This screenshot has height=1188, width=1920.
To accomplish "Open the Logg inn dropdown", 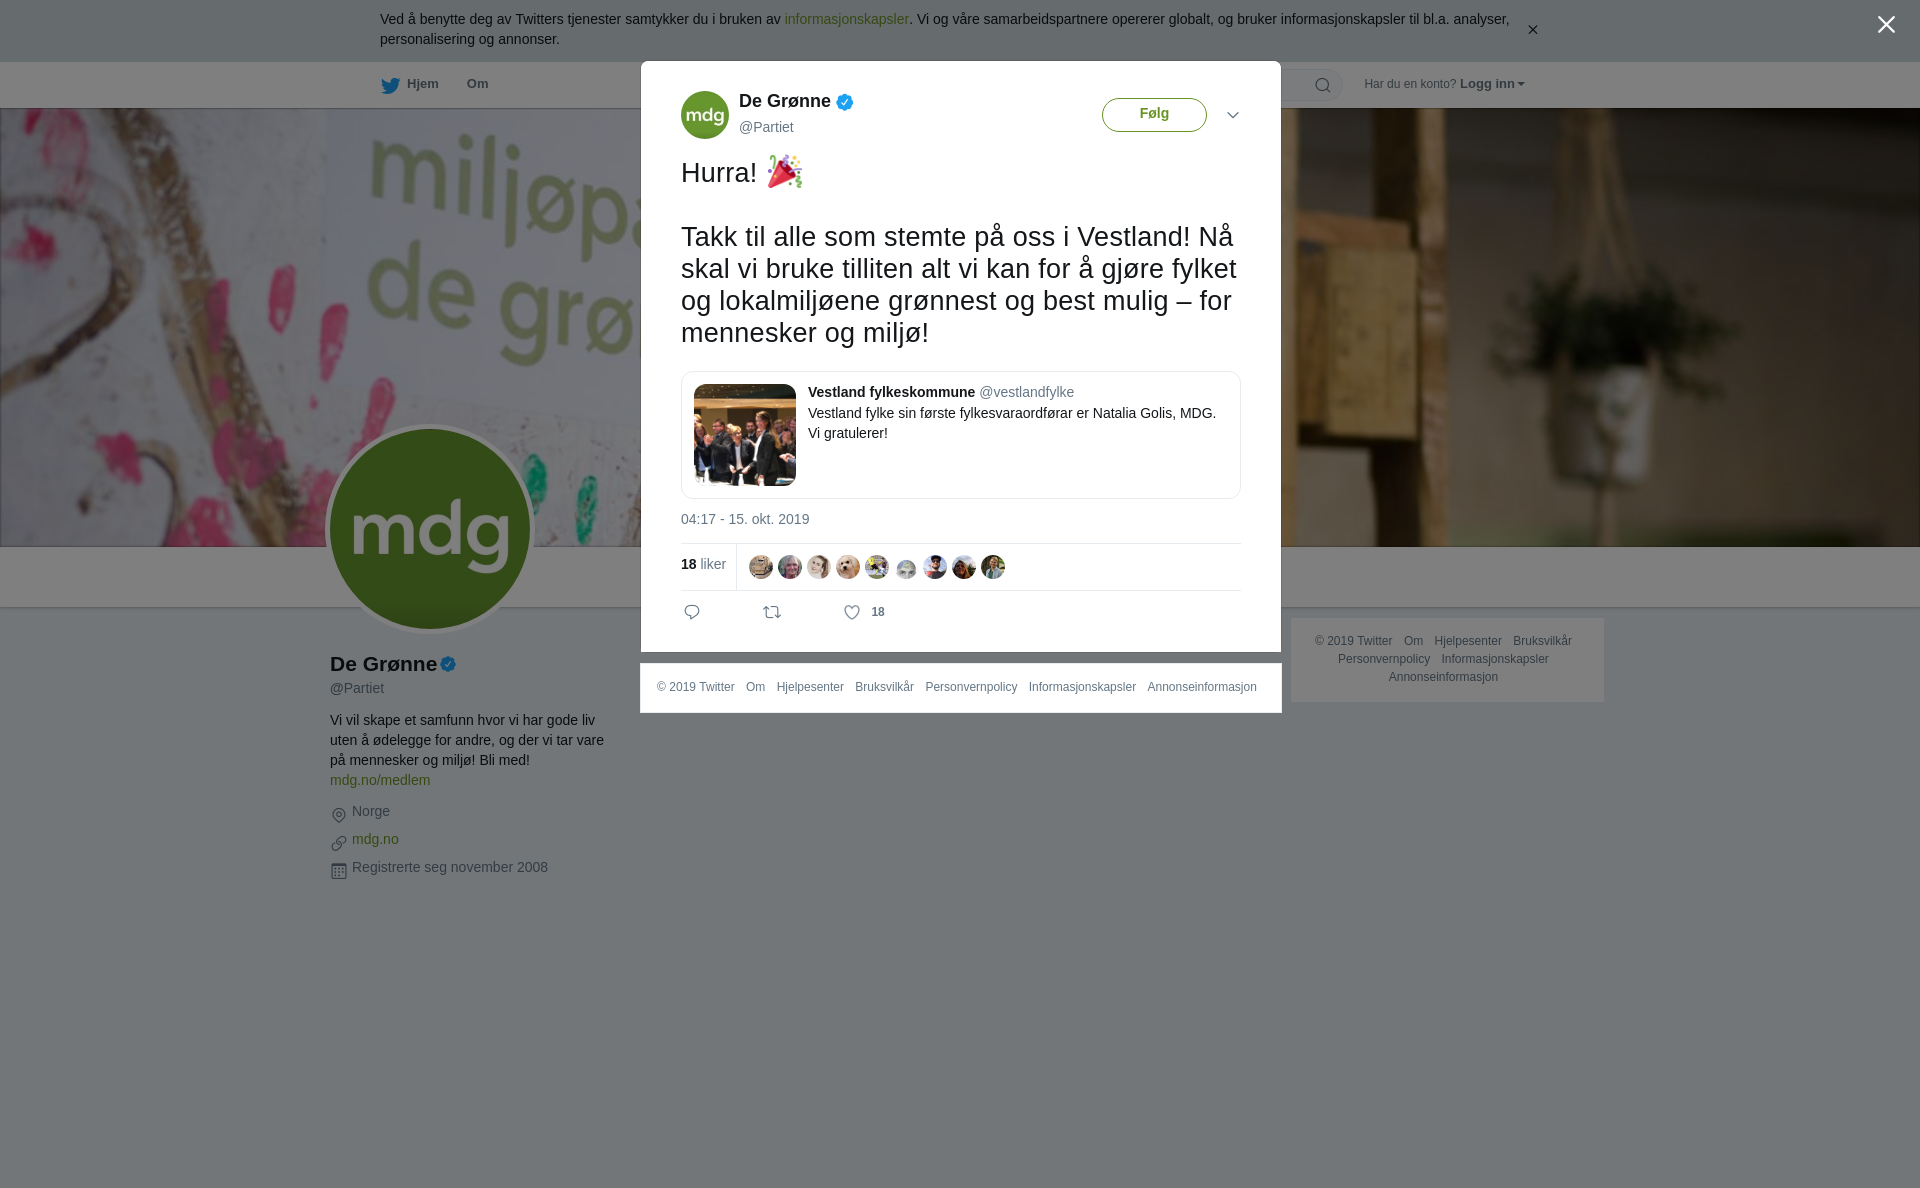I will point(1492,84).
